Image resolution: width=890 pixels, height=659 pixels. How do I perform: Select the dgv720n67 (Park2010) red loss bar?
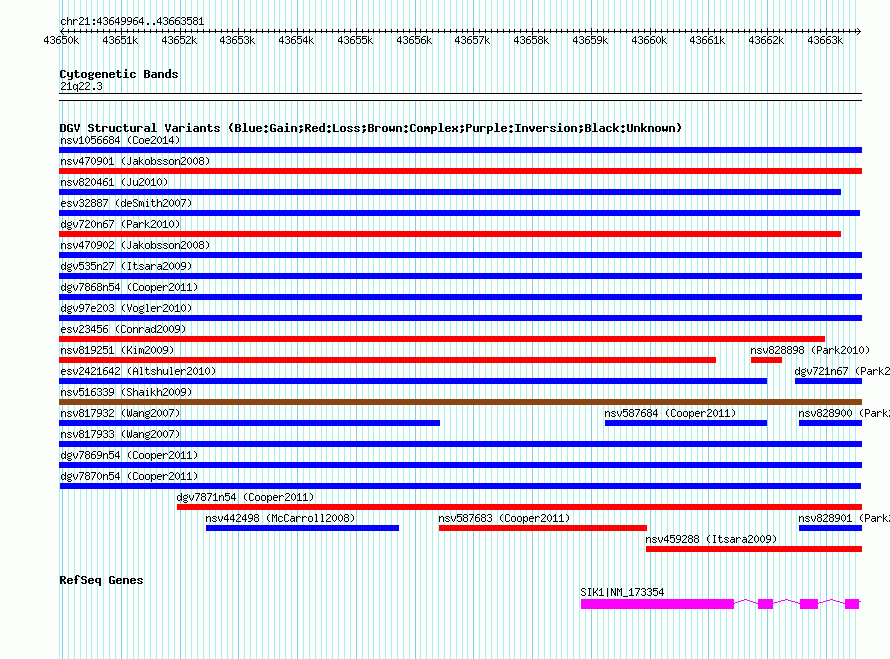(450, 234)
